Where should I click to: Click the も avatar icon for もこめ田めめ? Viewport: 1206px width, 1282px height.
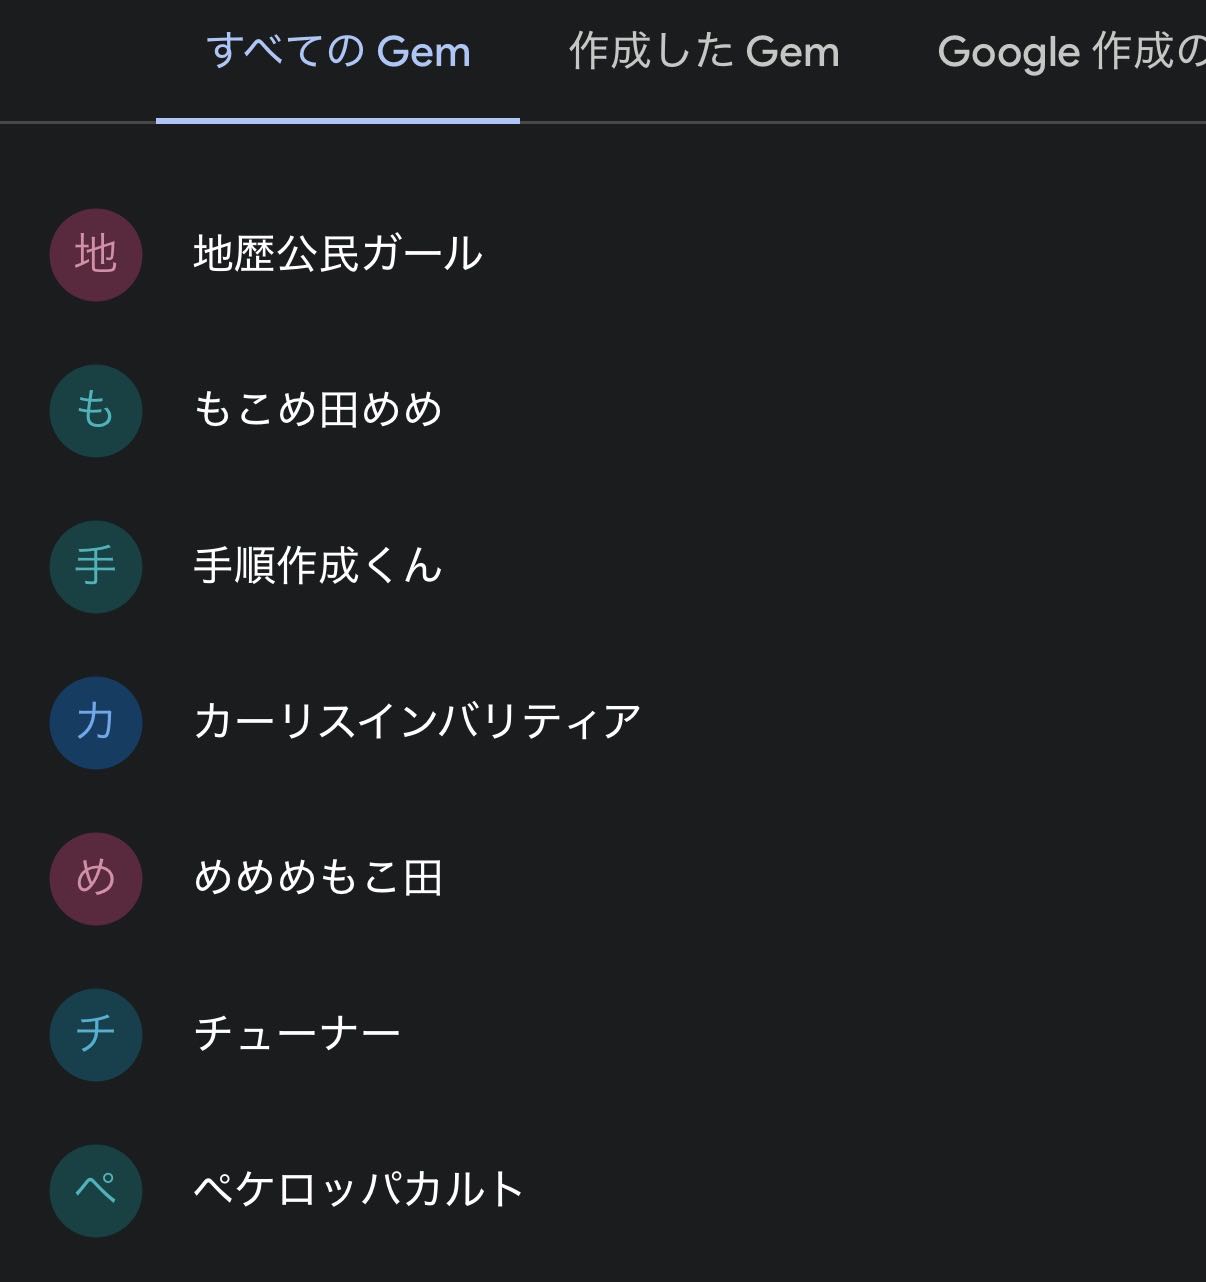tap(96, 410)
